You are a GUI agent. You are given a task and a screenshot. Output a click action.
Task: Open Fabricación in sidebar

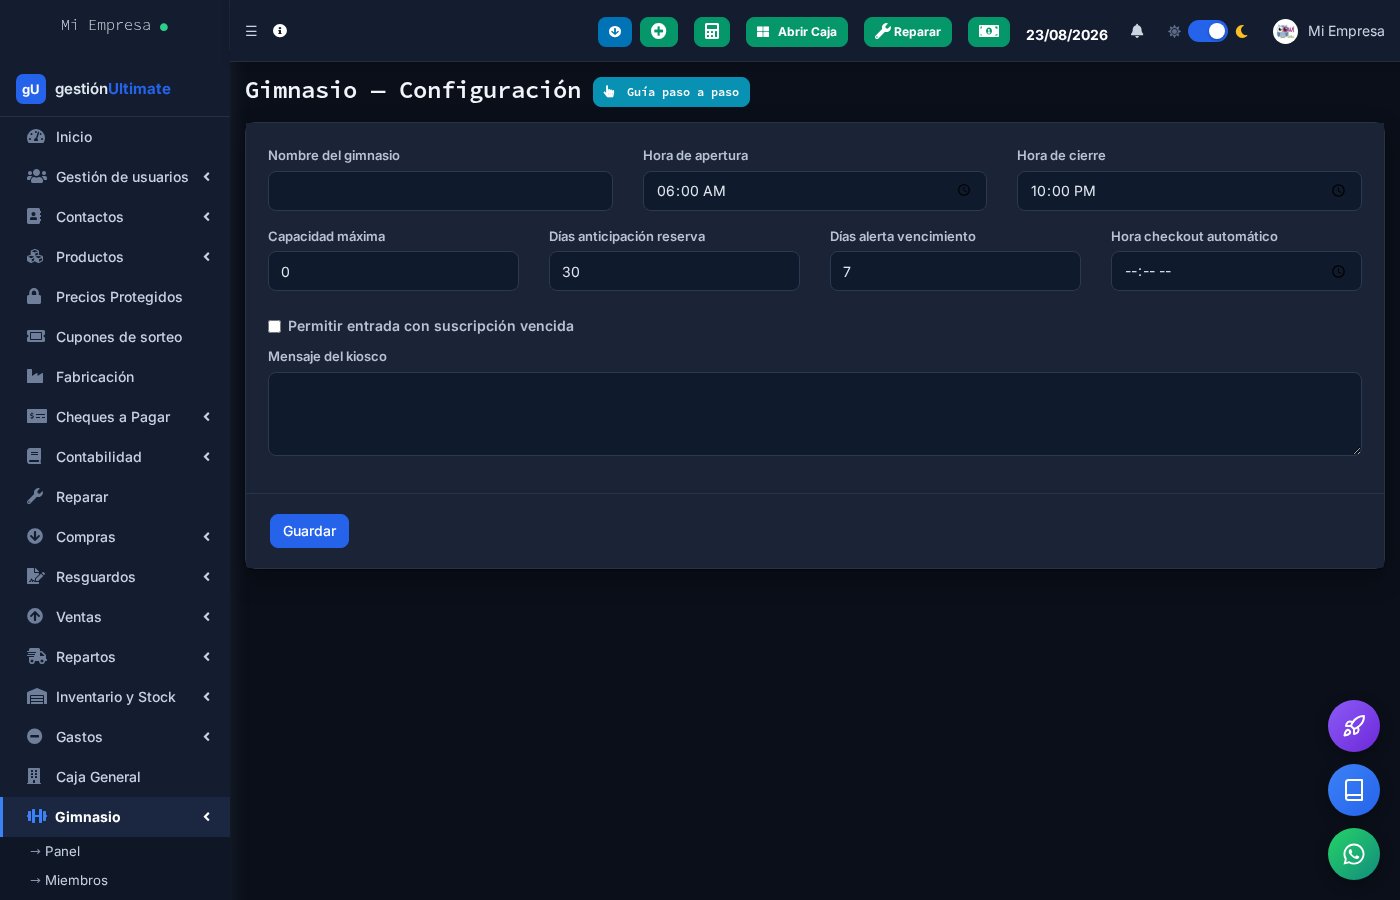point(115,377)
